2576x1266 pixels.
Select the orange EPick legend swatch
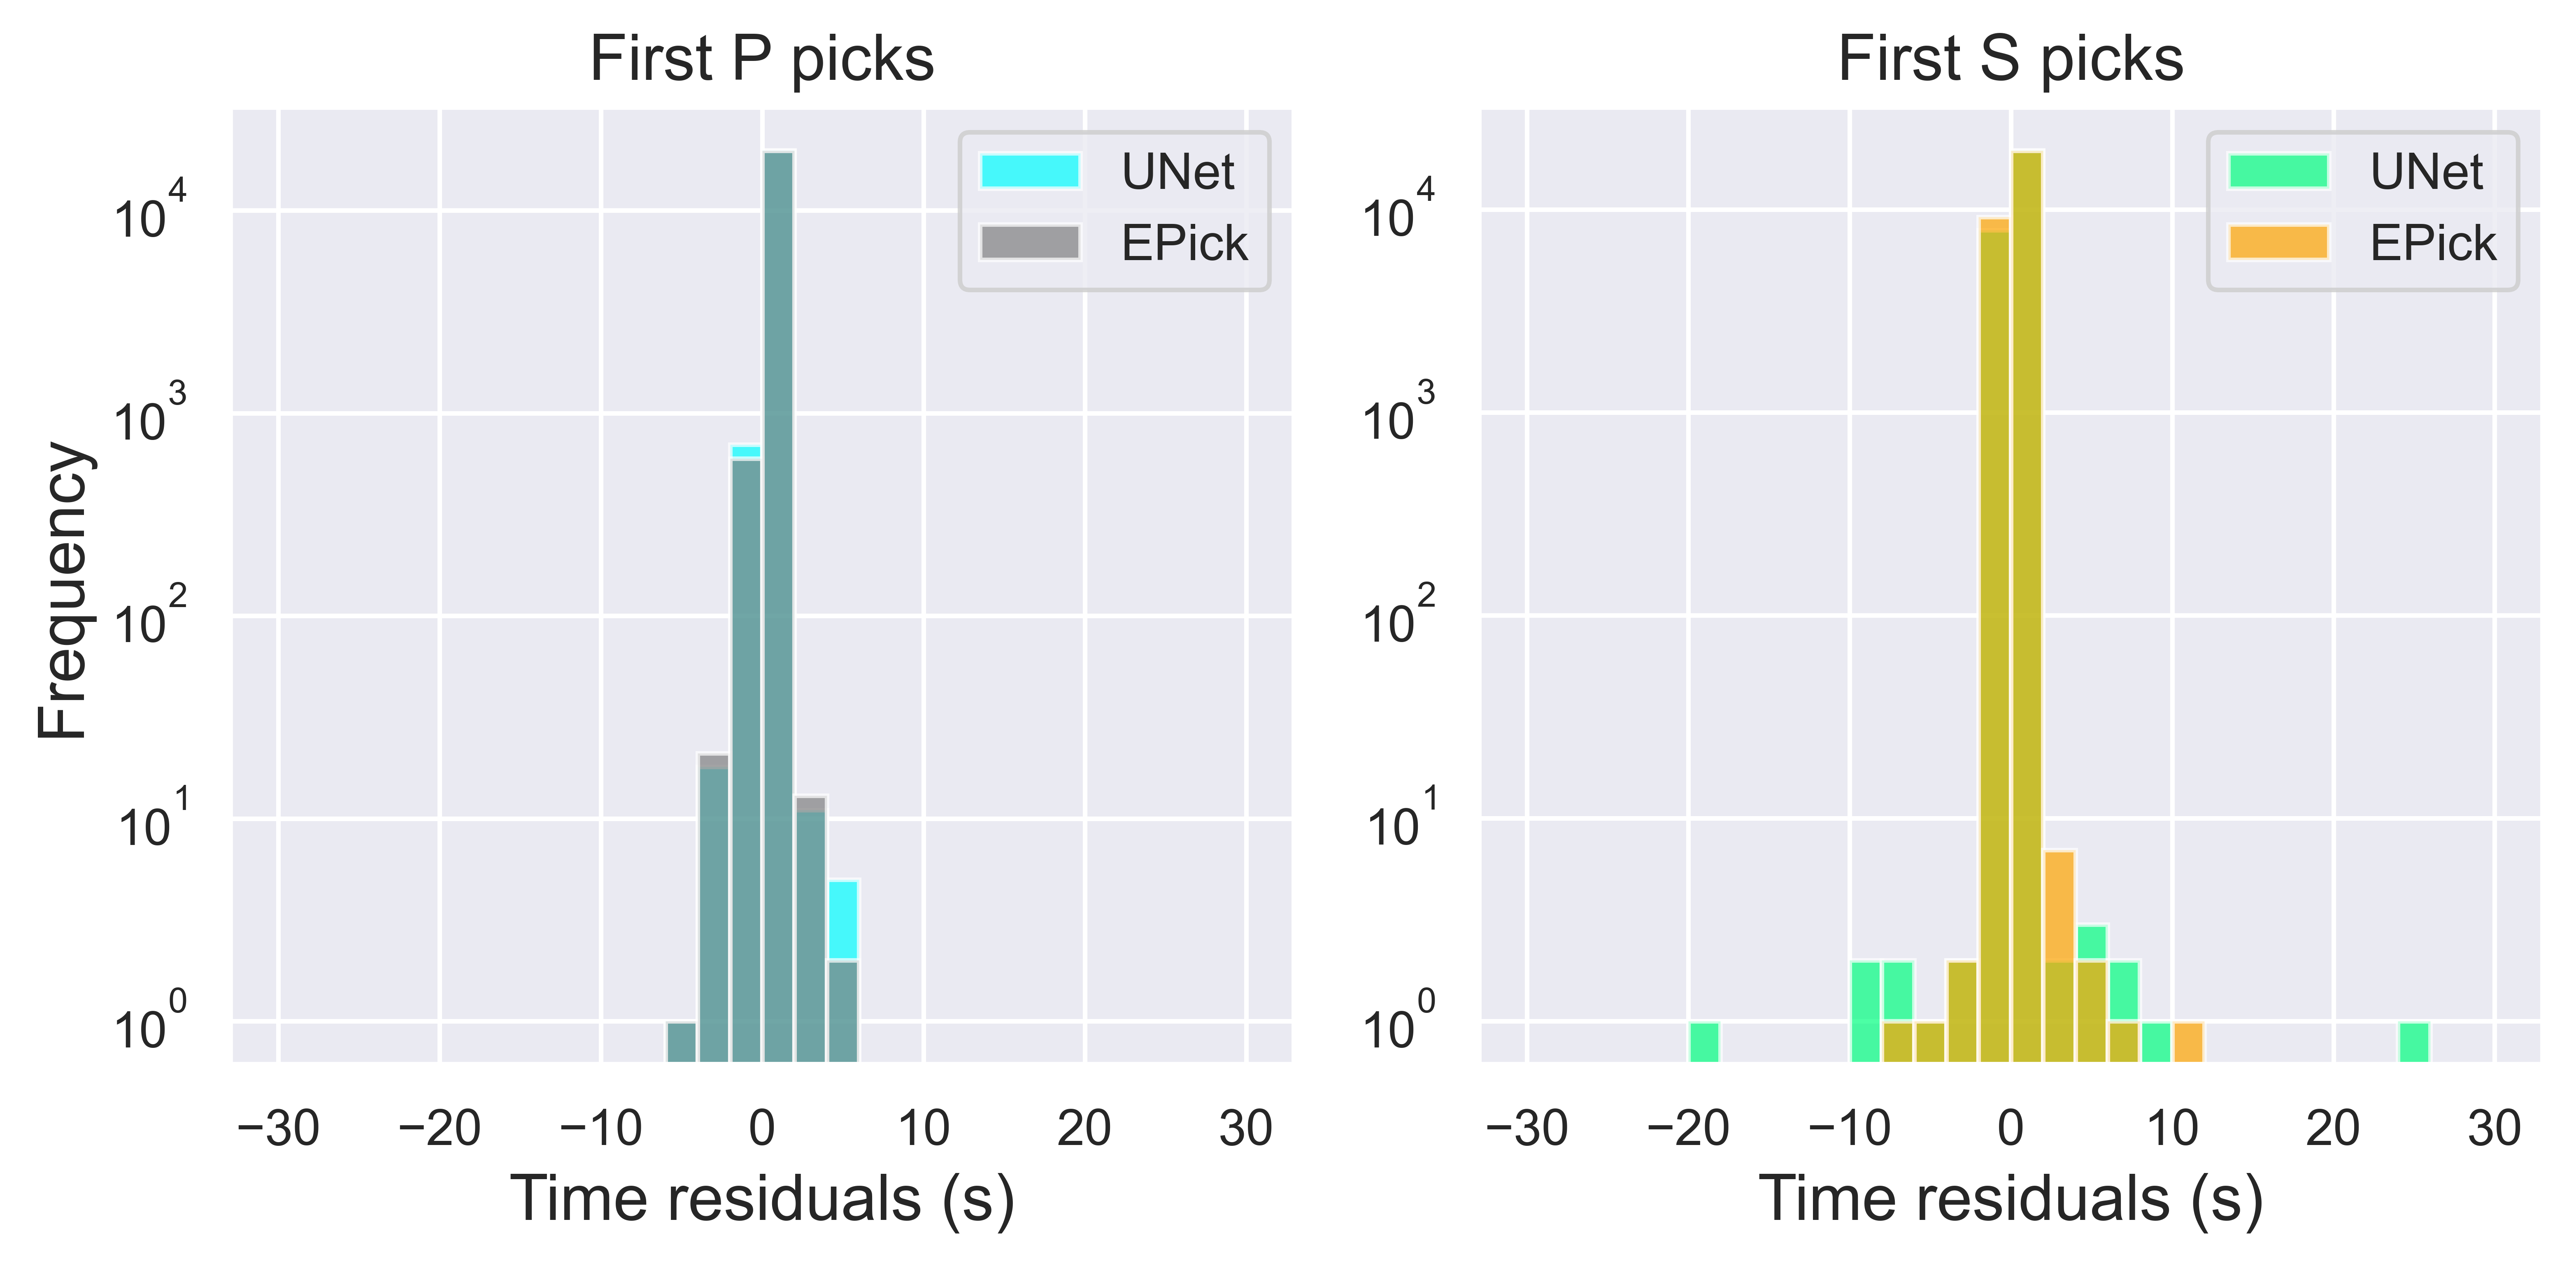[2278, 243]
